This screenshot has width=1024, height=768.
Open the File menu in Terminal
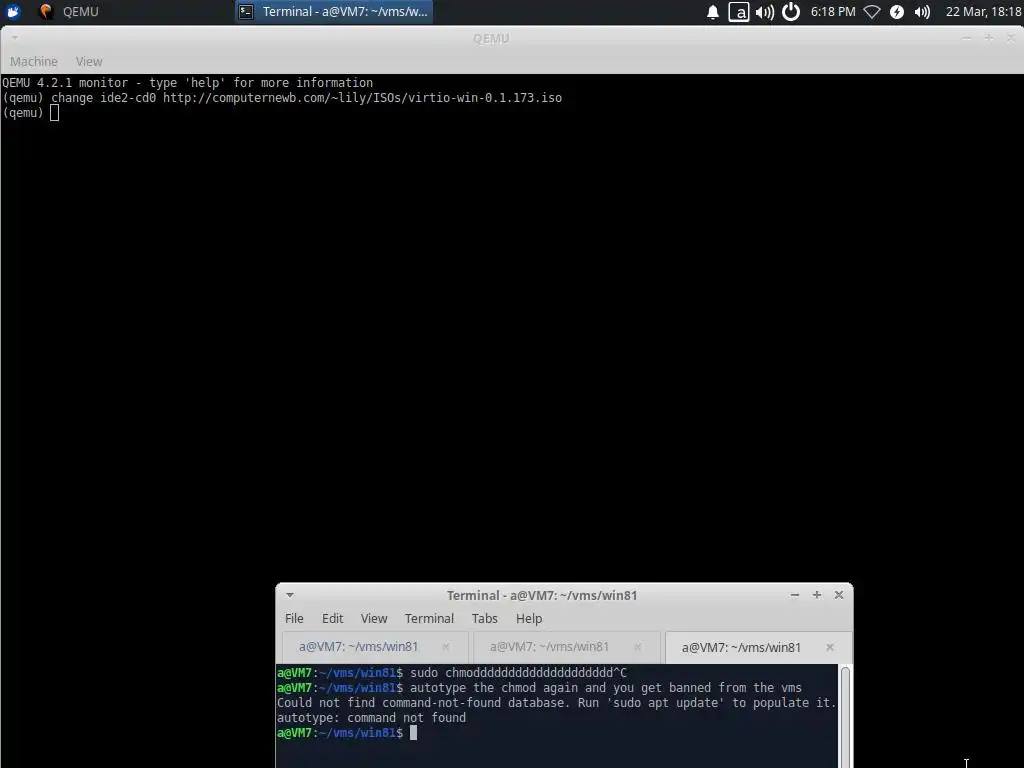pyautogui.click(x=294, y=618)
